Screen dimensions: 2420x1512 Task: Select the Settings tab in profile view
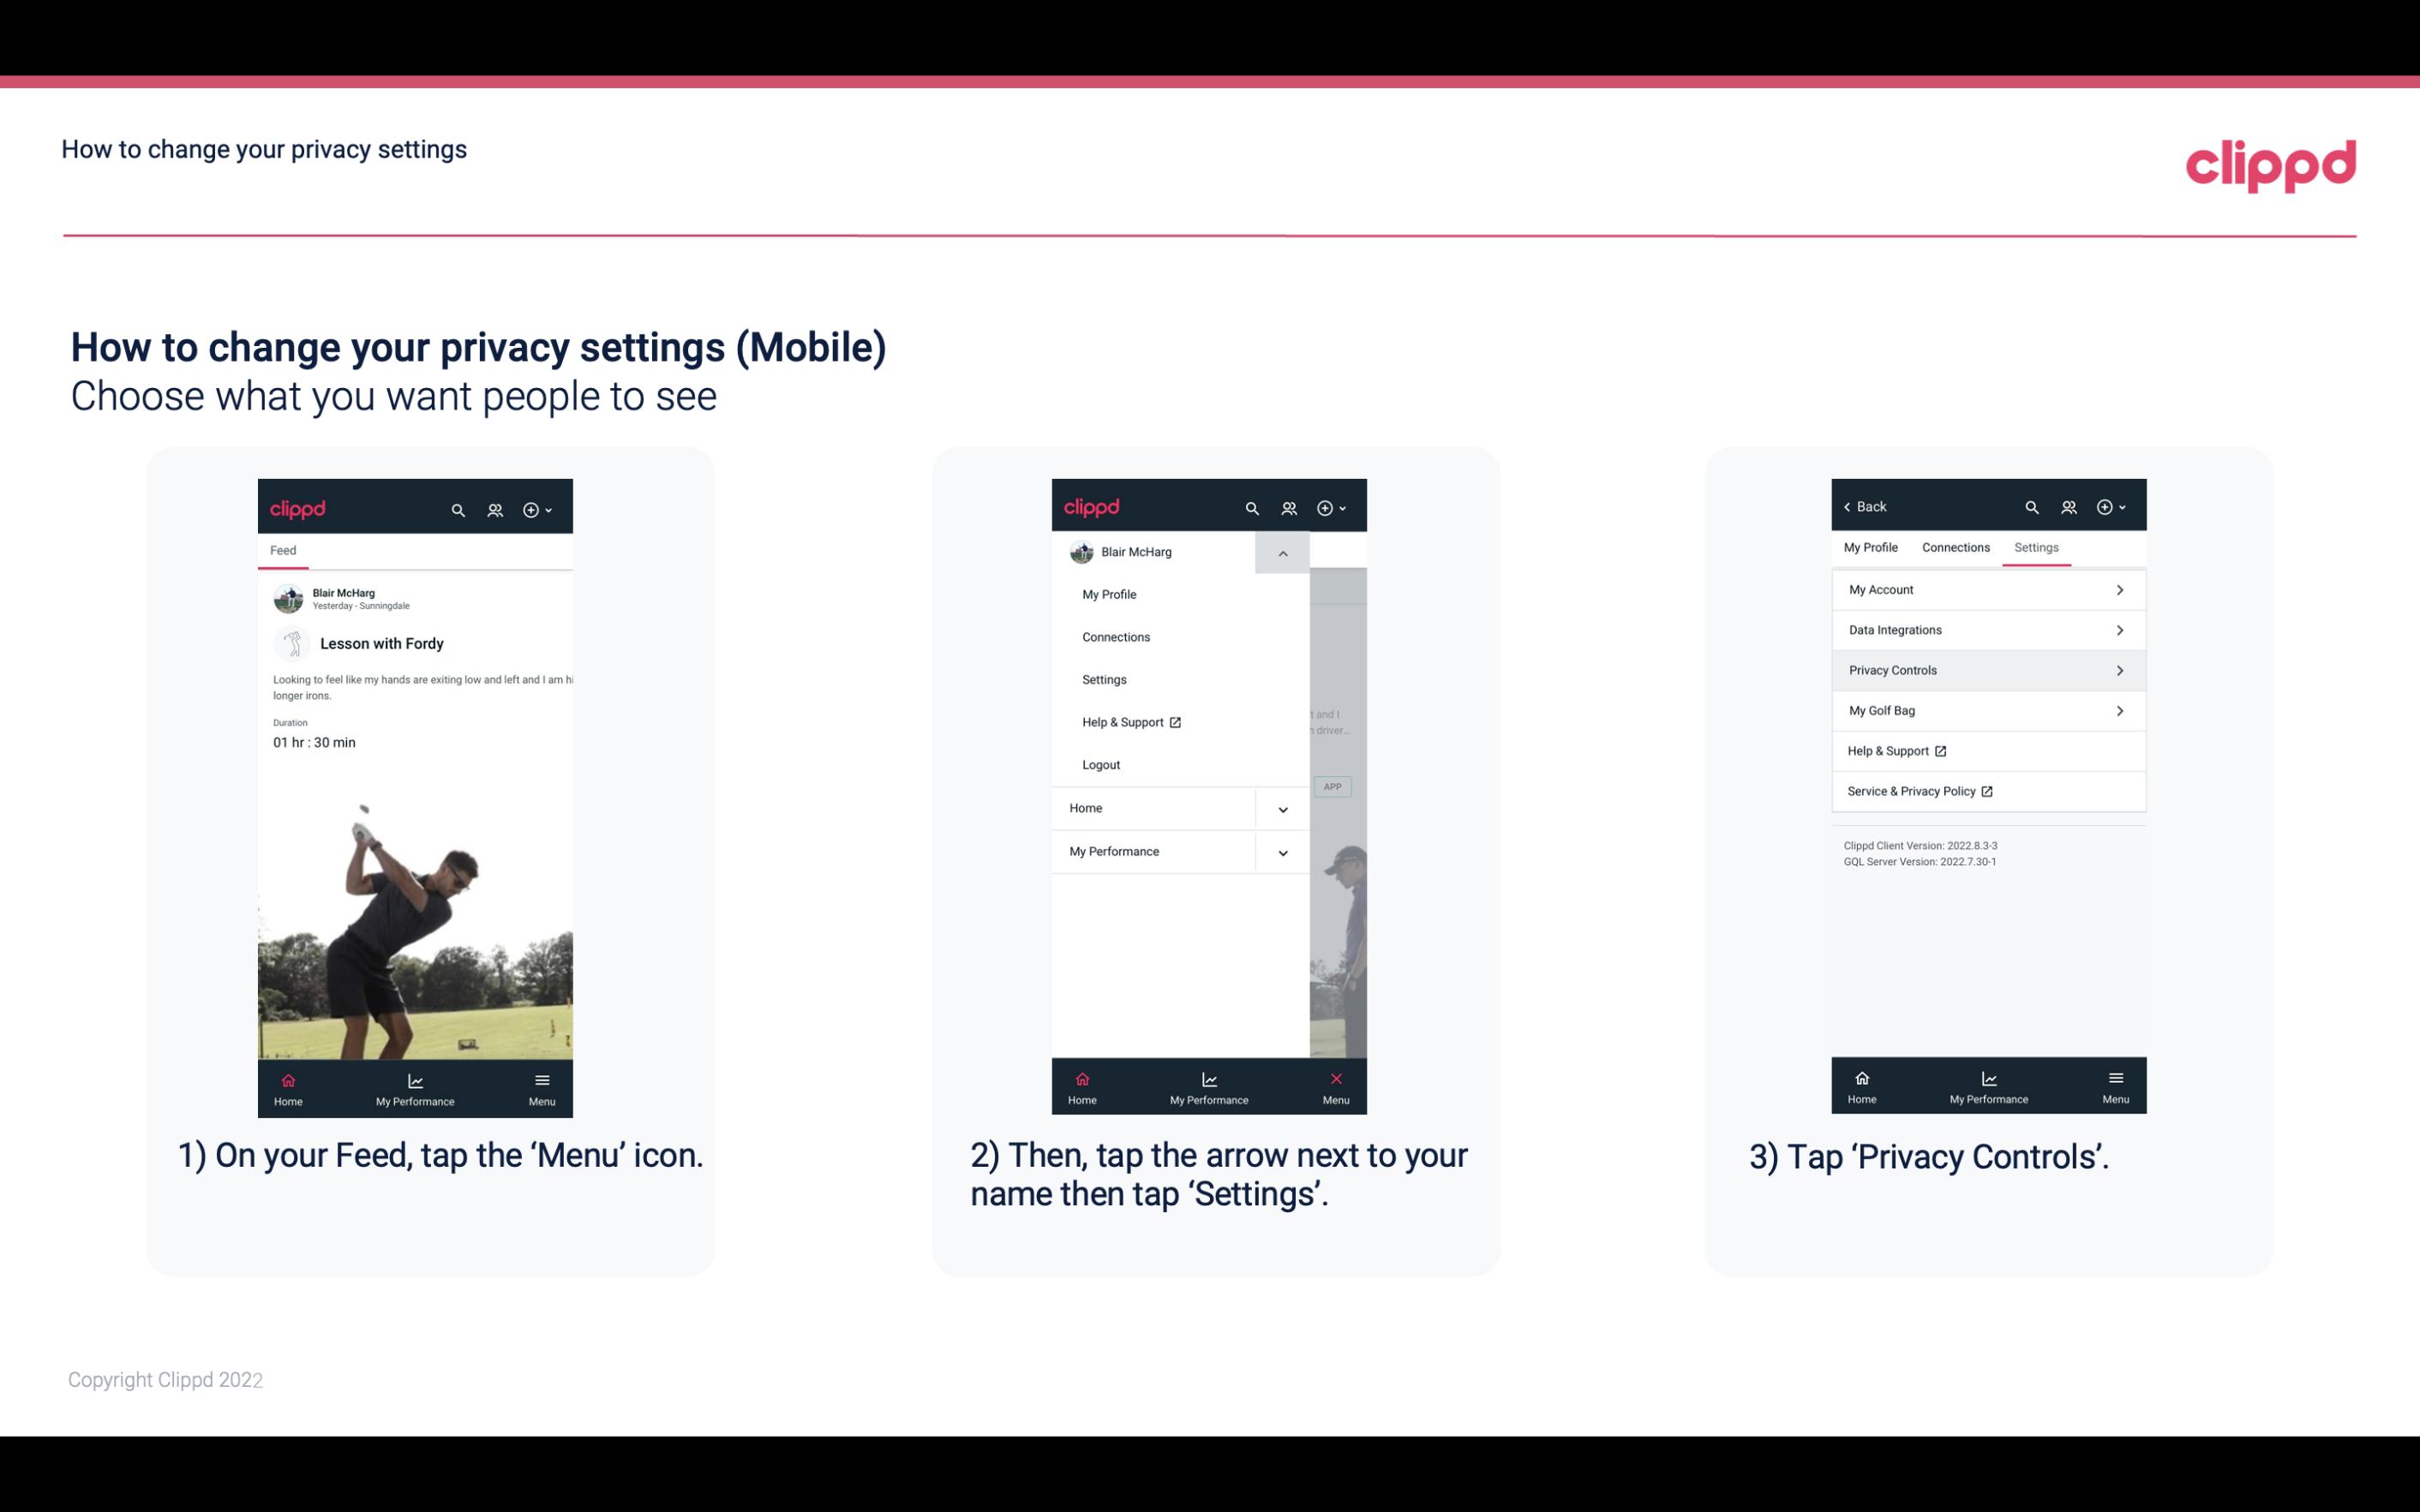[x=2035, y=547]
